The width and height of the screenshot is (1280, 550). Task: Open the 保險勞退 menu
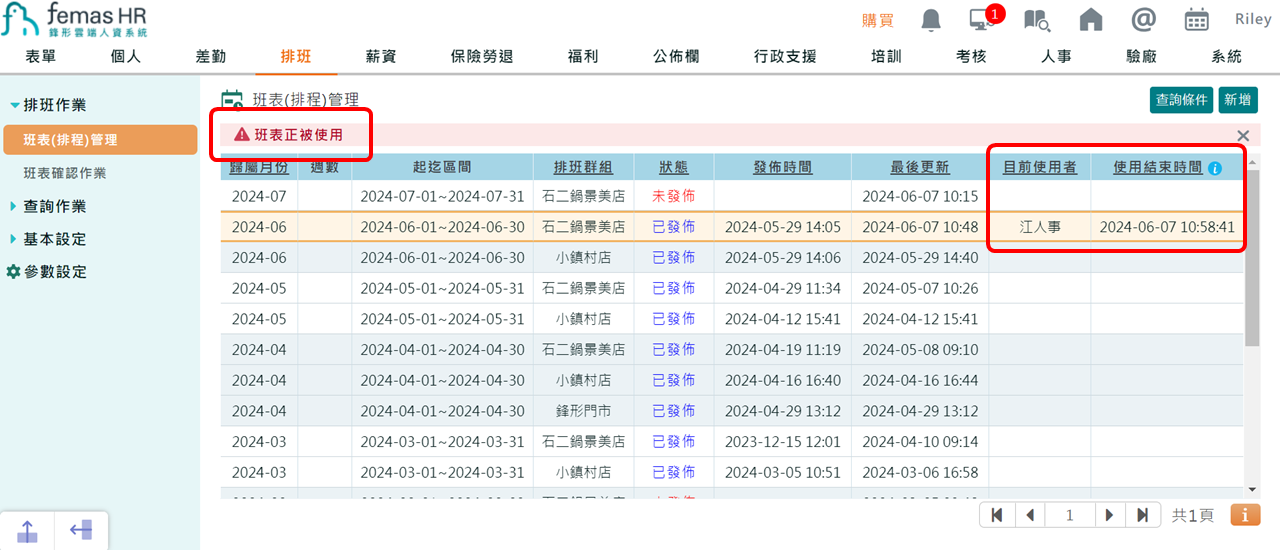click(482, 56)
